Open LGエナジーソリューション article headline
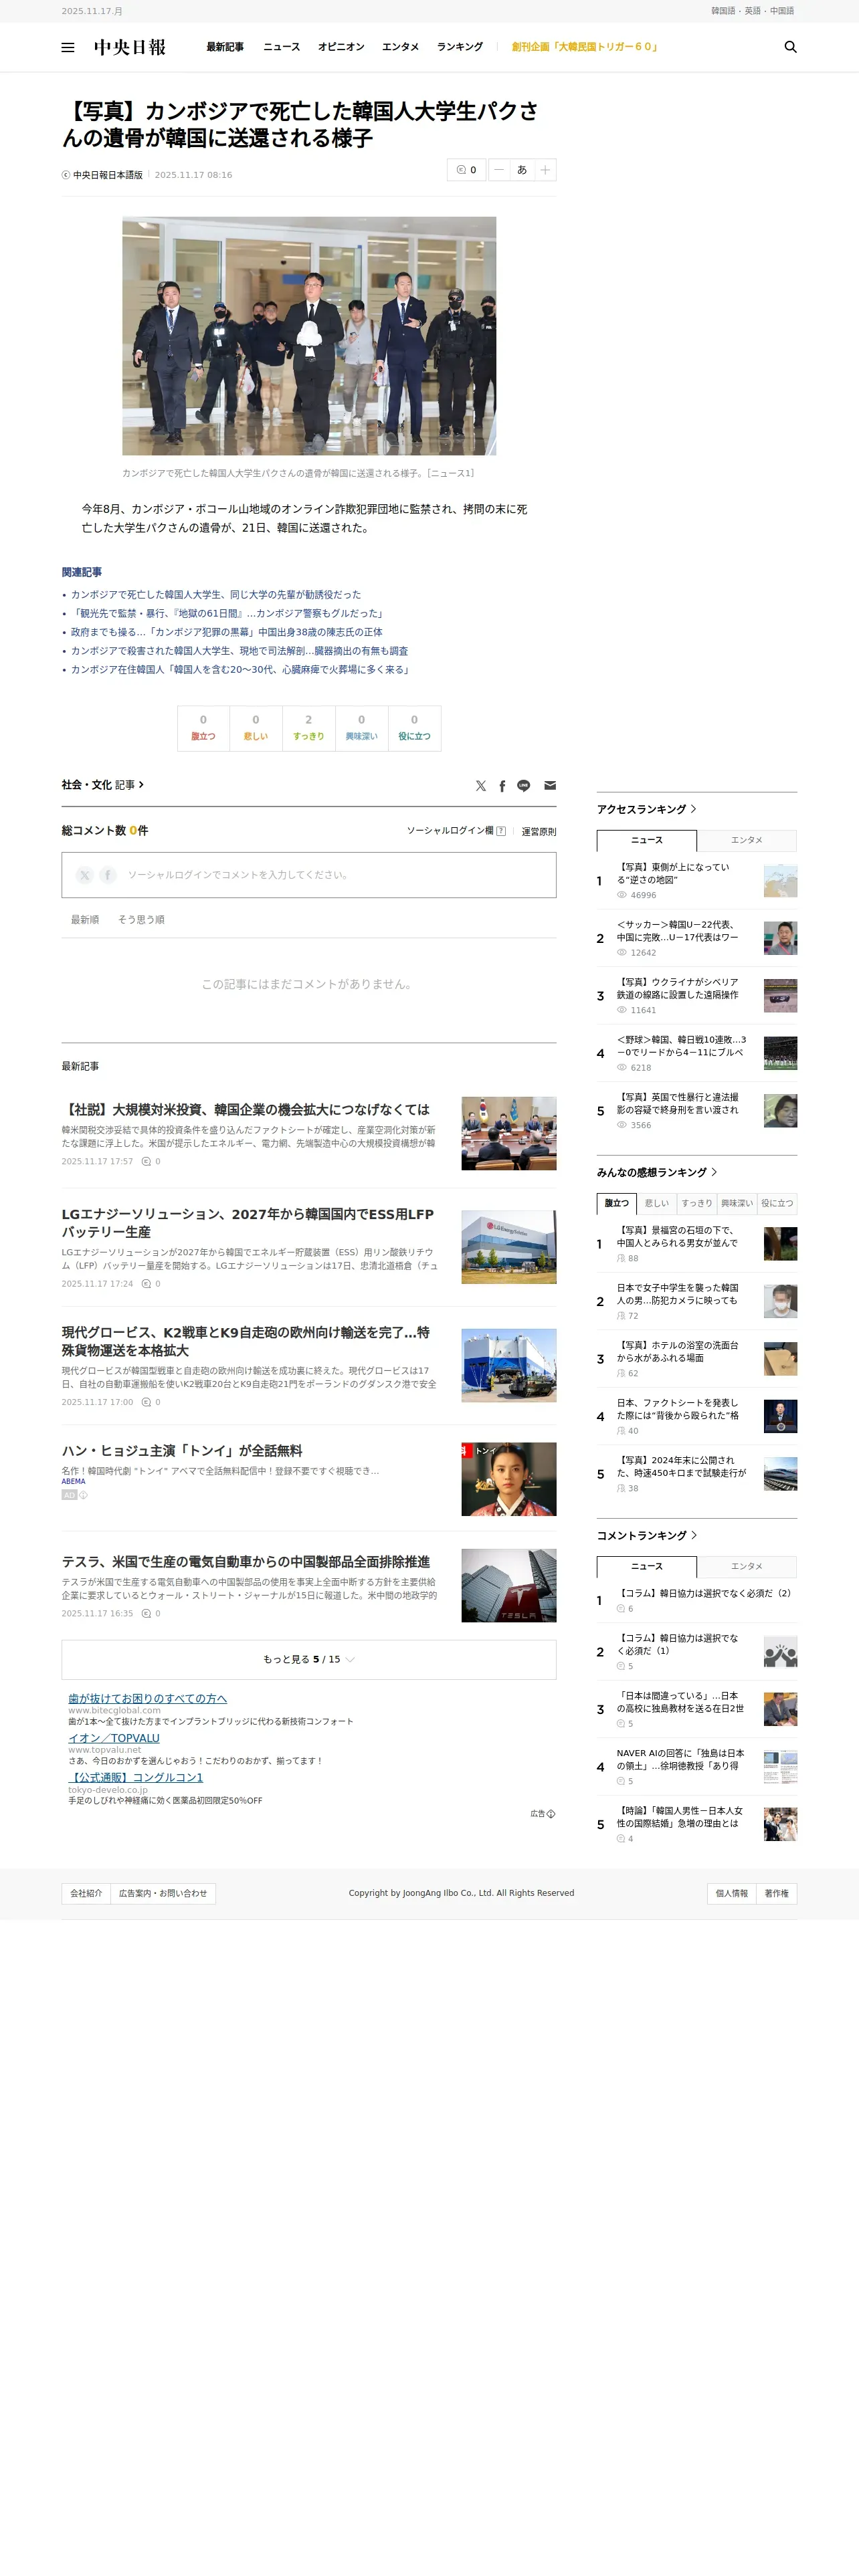The image size is (859, 2576). coord(248,1223)
